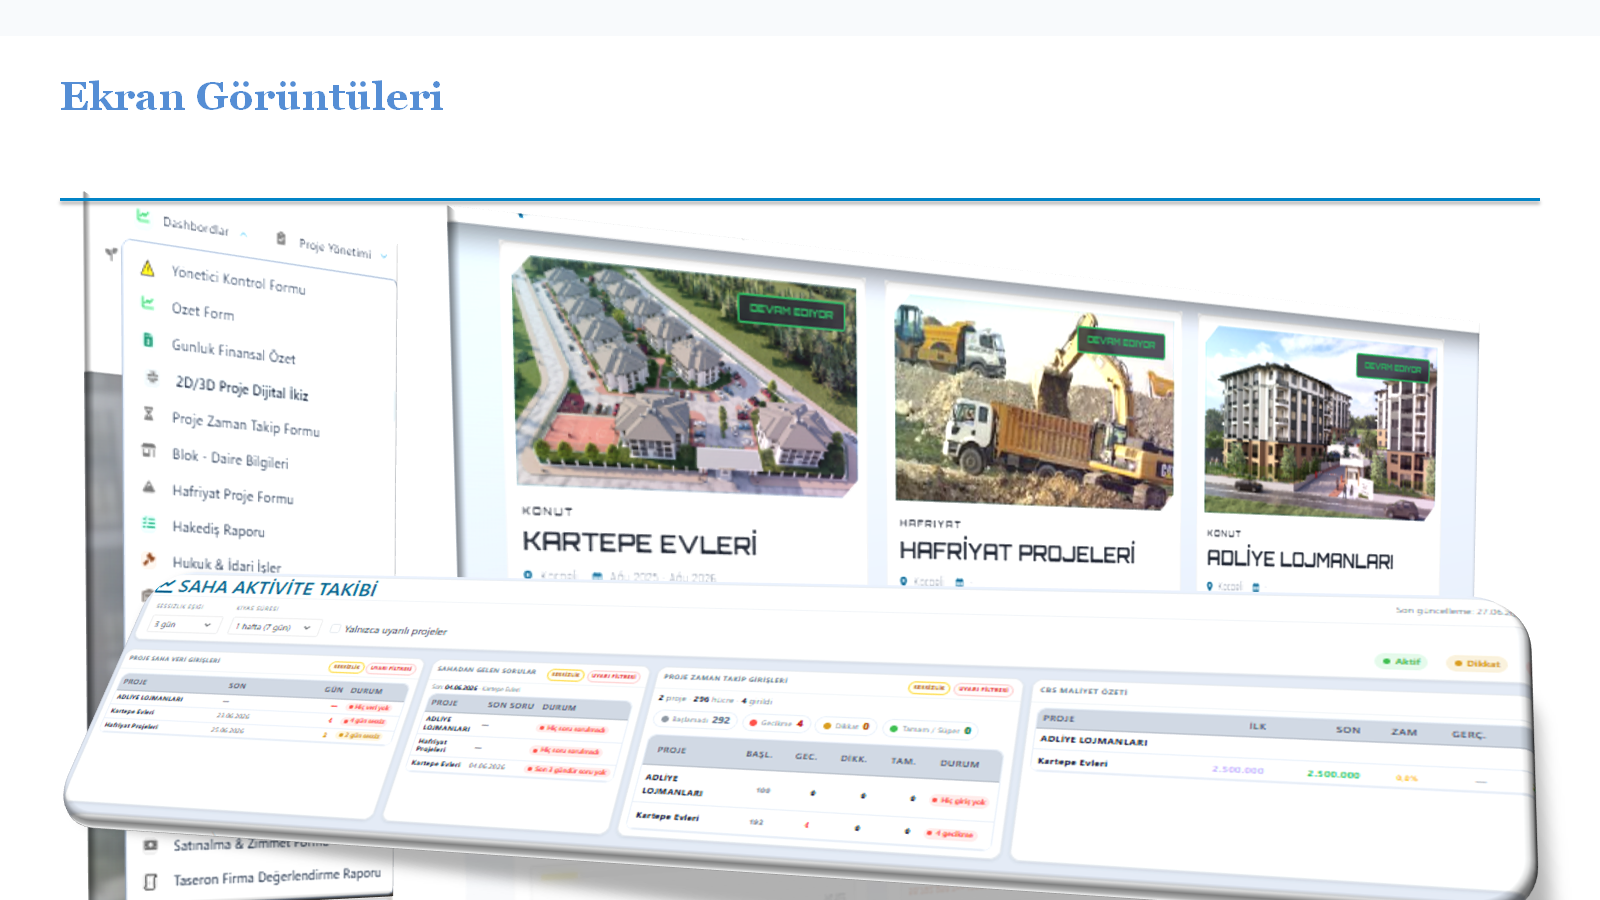Image resolution: width=1600 pixels, height=900 pixels.
Task: Select 2D/3D Proje Dijital İkiz menu item
Action: click(x=241, y=388)
